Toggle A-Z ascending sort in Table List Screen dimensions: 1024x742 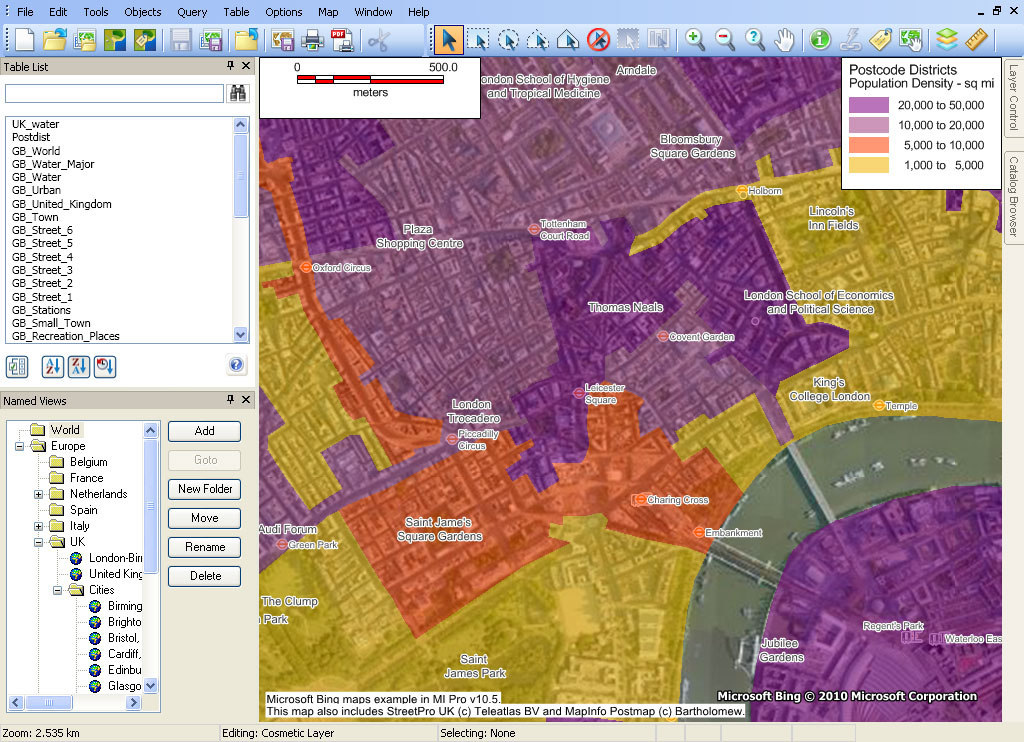53,366
